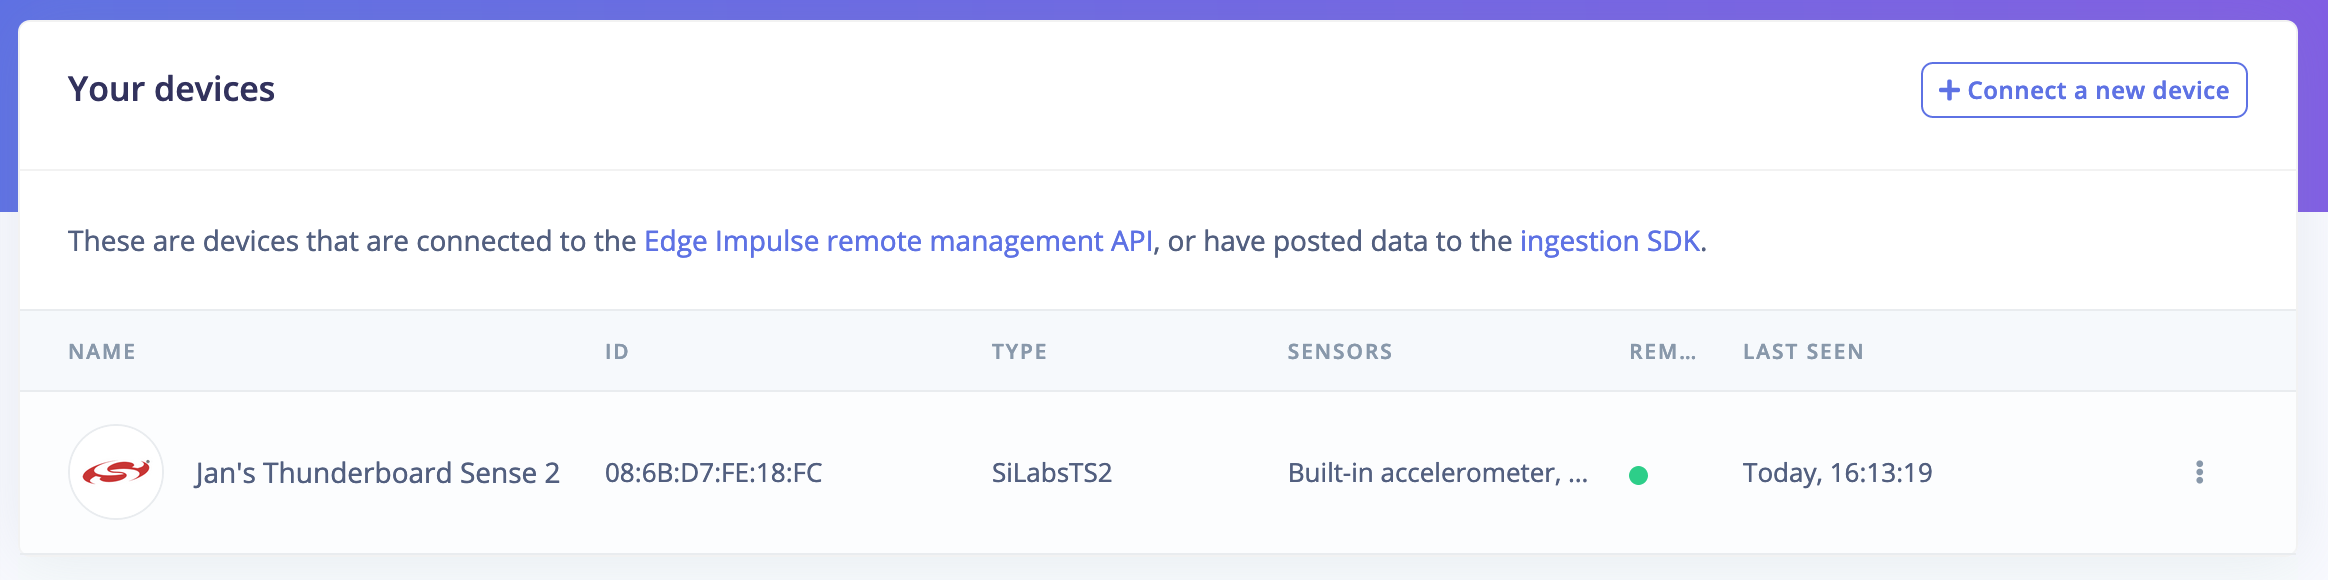
Task: Select the SENSORS column header
Action: [x=1339, y=352]
